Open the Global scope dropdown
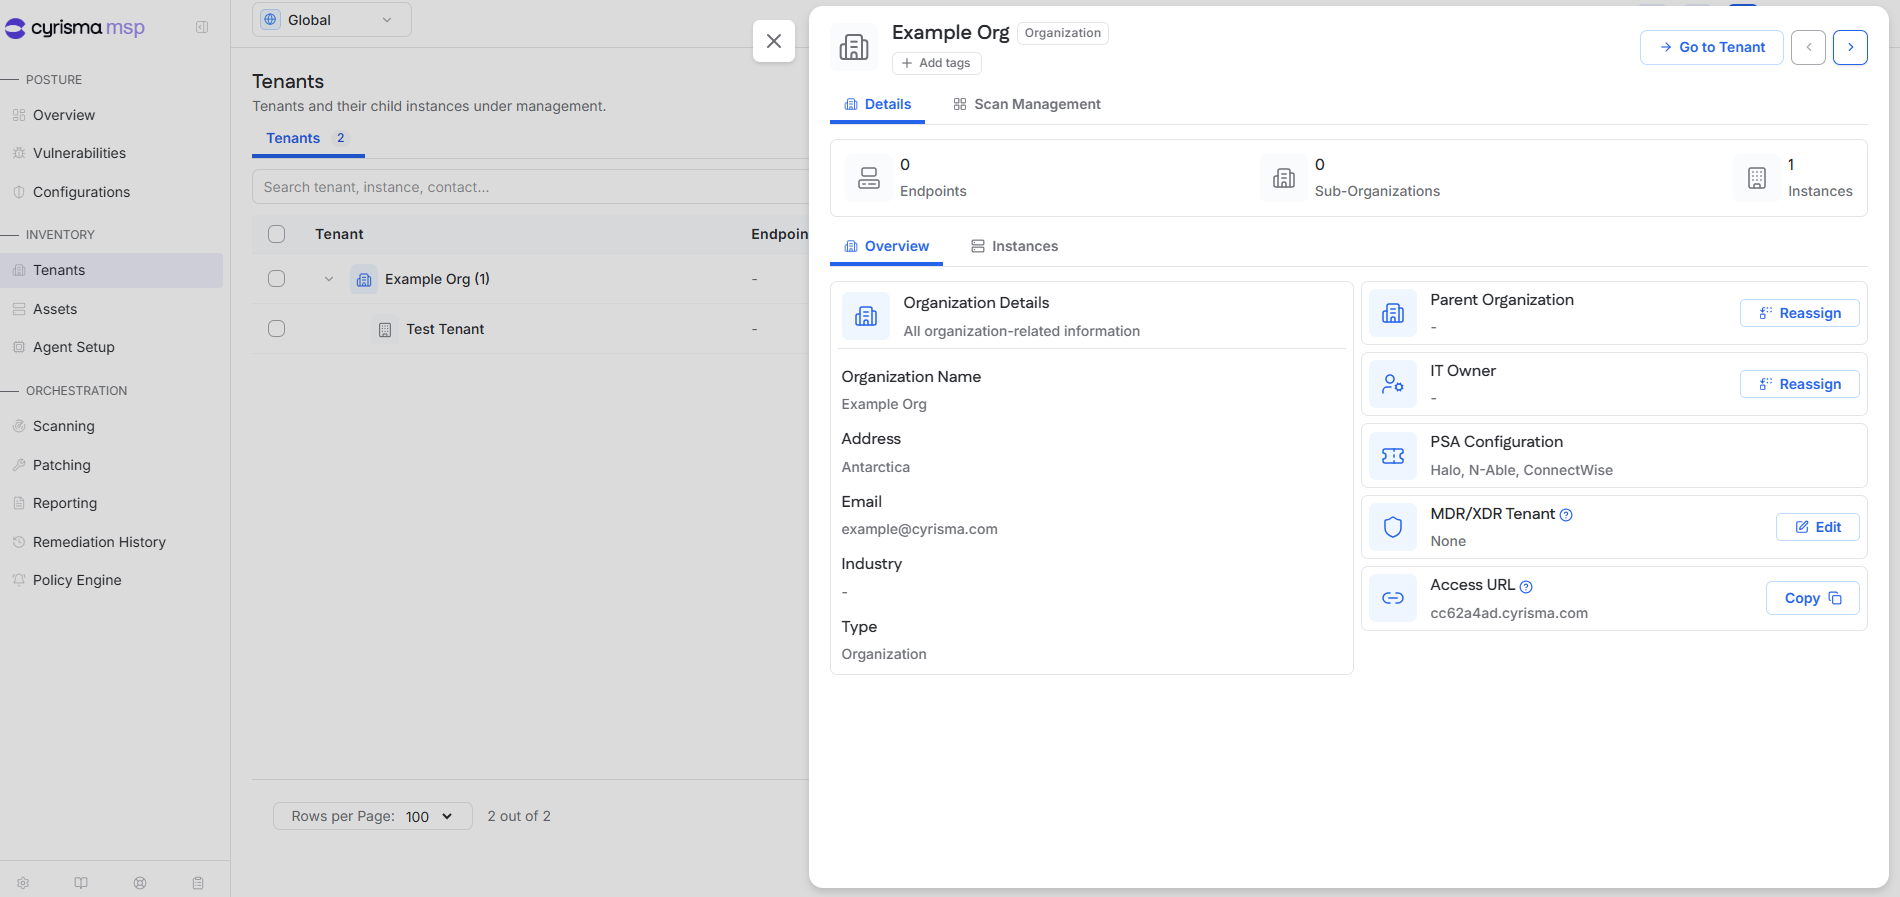Screen dimensions: 1900x897 tap(332, 20)
